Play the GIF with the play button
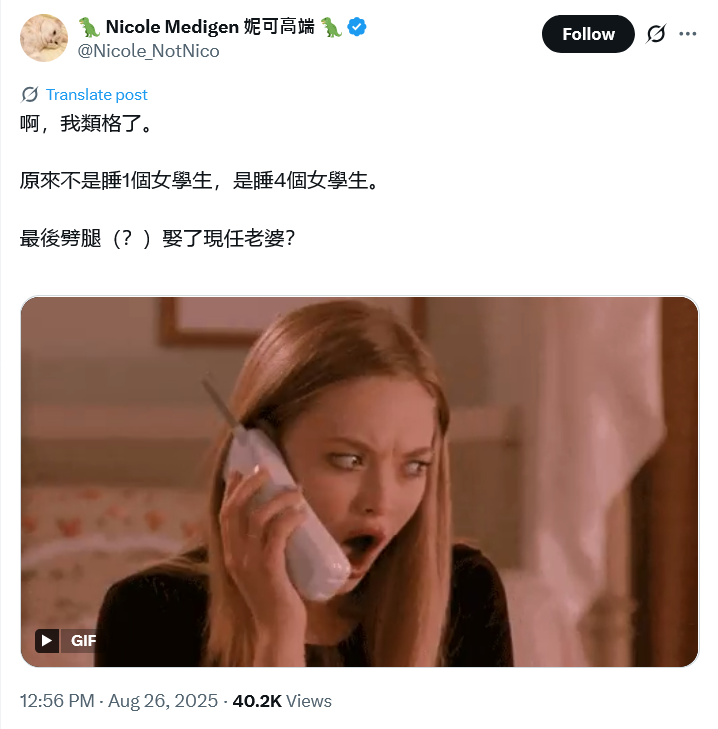Image resolution: width=718 pixels, height=729 pixels. 47,640
